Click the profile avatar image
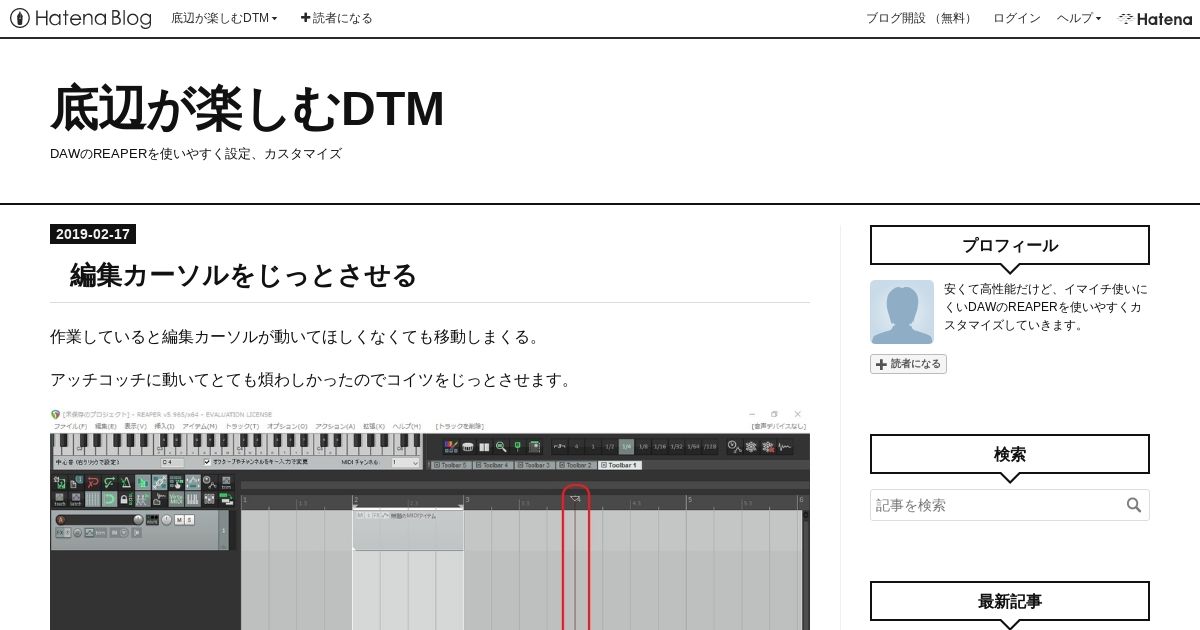Viewport: 1200px width, 630px height. tap(902, 312)
